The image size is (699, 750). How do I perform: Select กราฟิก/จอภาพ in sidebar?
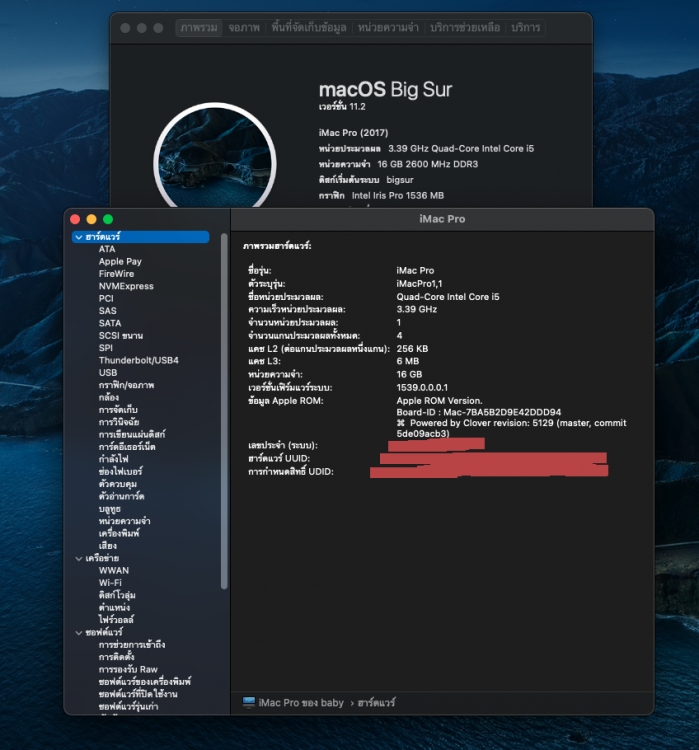[x=126, y=385]
